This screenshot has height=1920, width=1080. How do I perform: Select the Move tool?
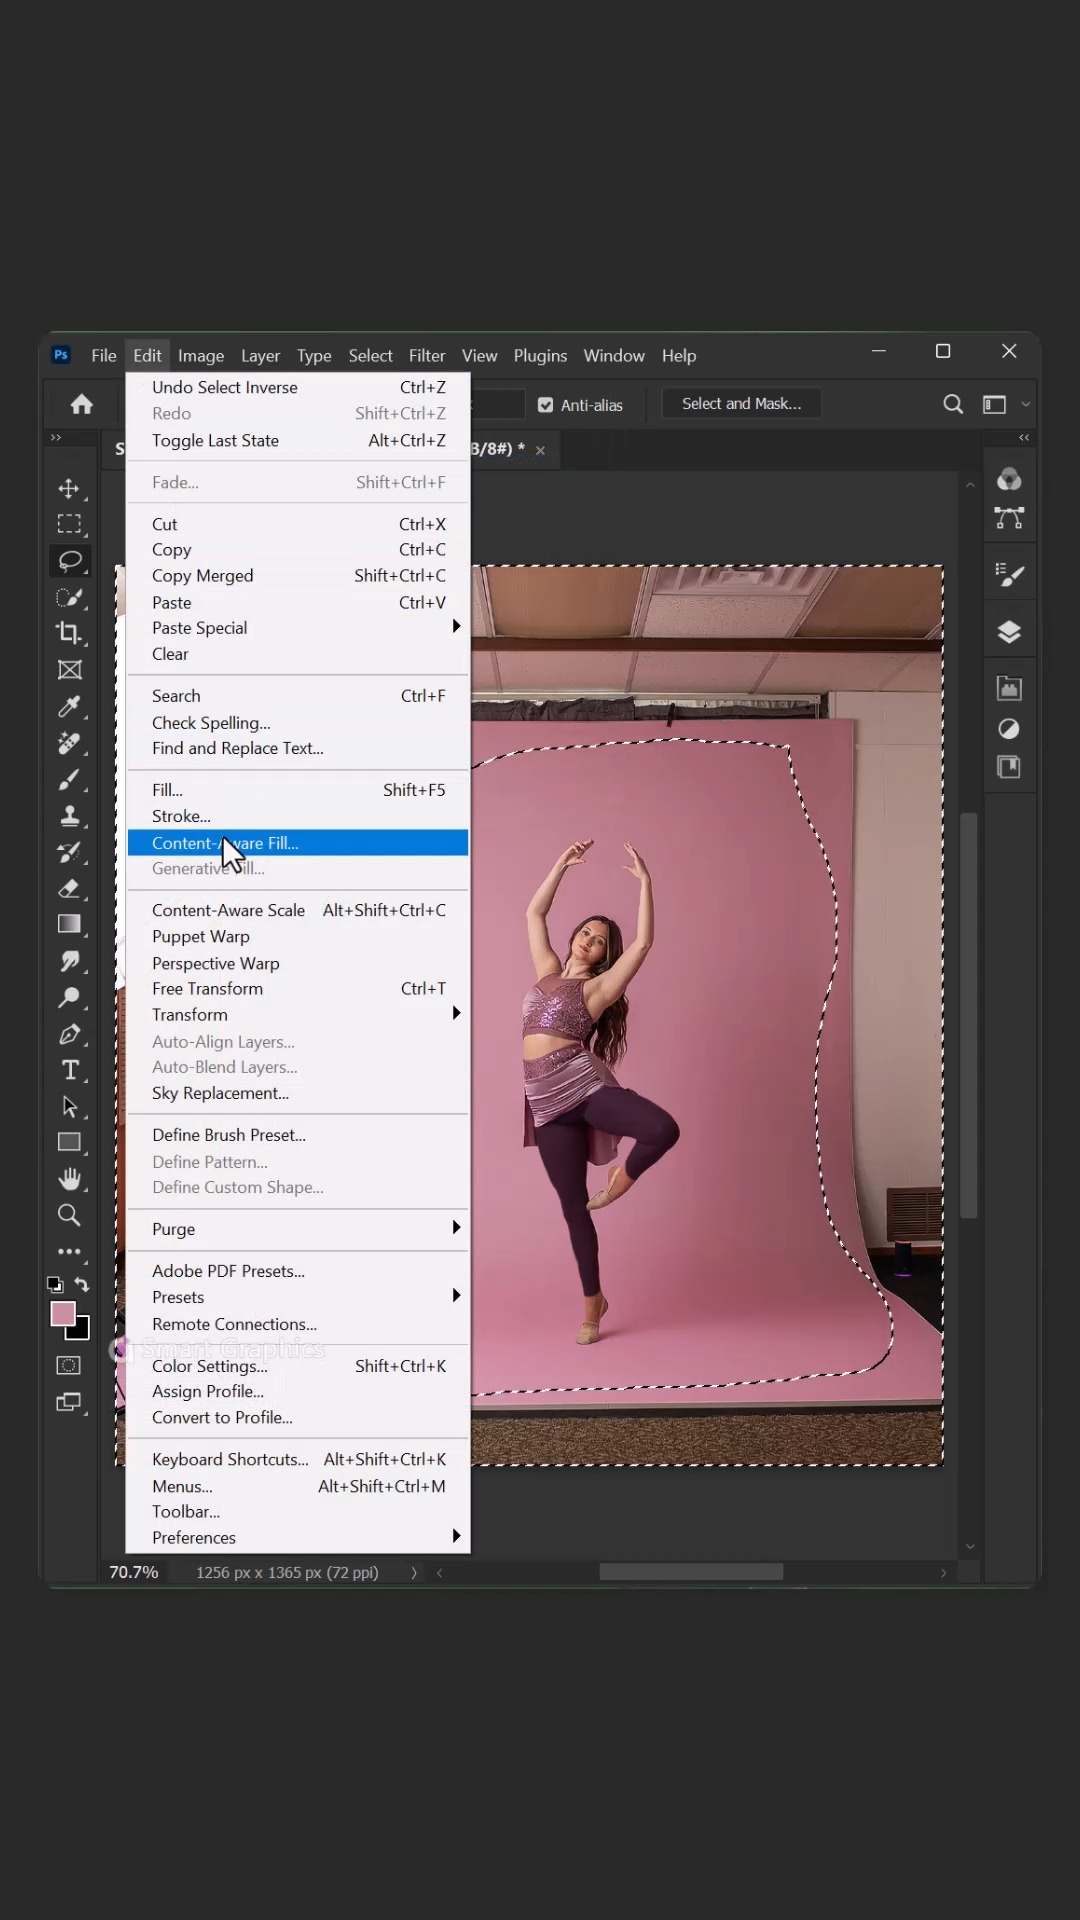click(x=69, y=488)
